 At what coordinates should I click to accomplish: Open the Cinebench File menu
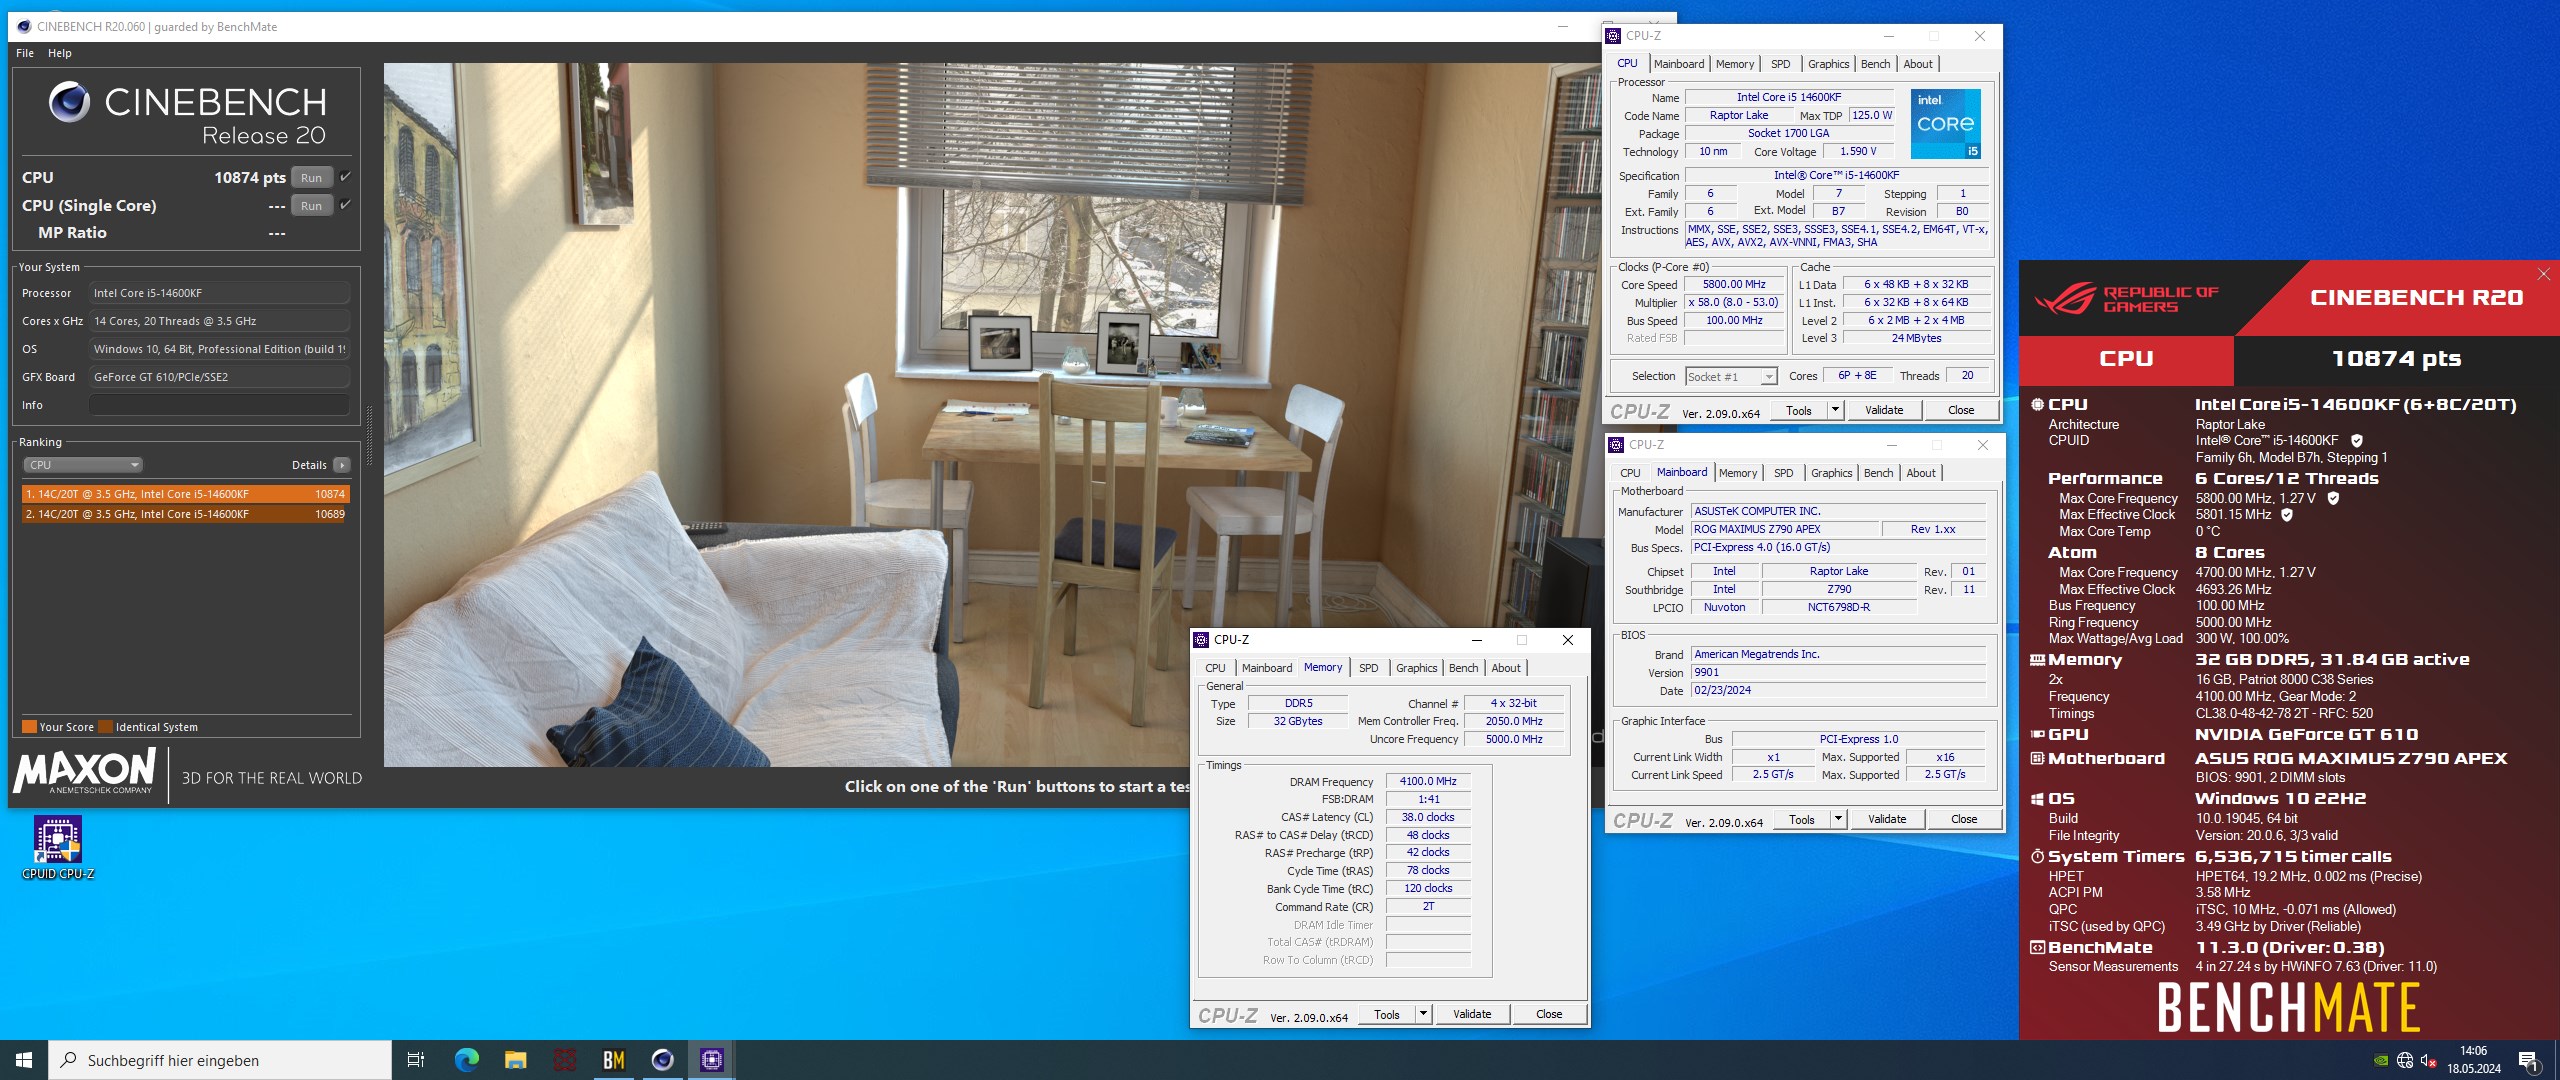(25, 53)
